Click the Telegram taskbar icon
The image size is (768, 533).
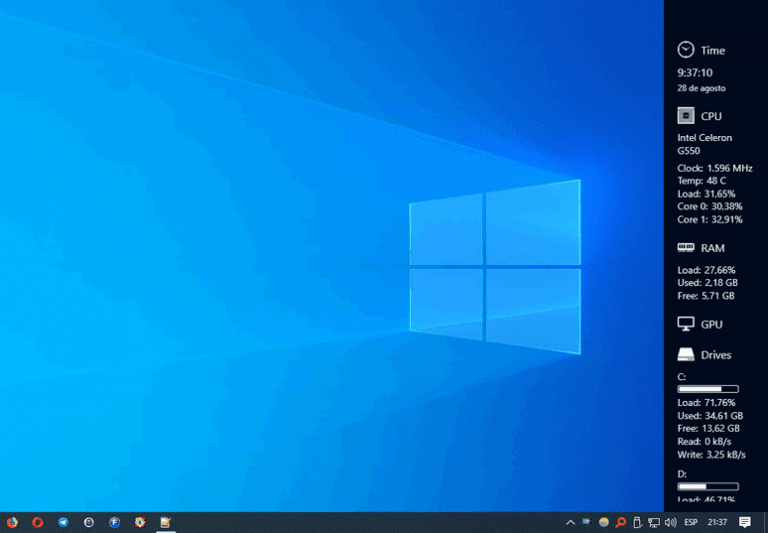coord(63,522)
